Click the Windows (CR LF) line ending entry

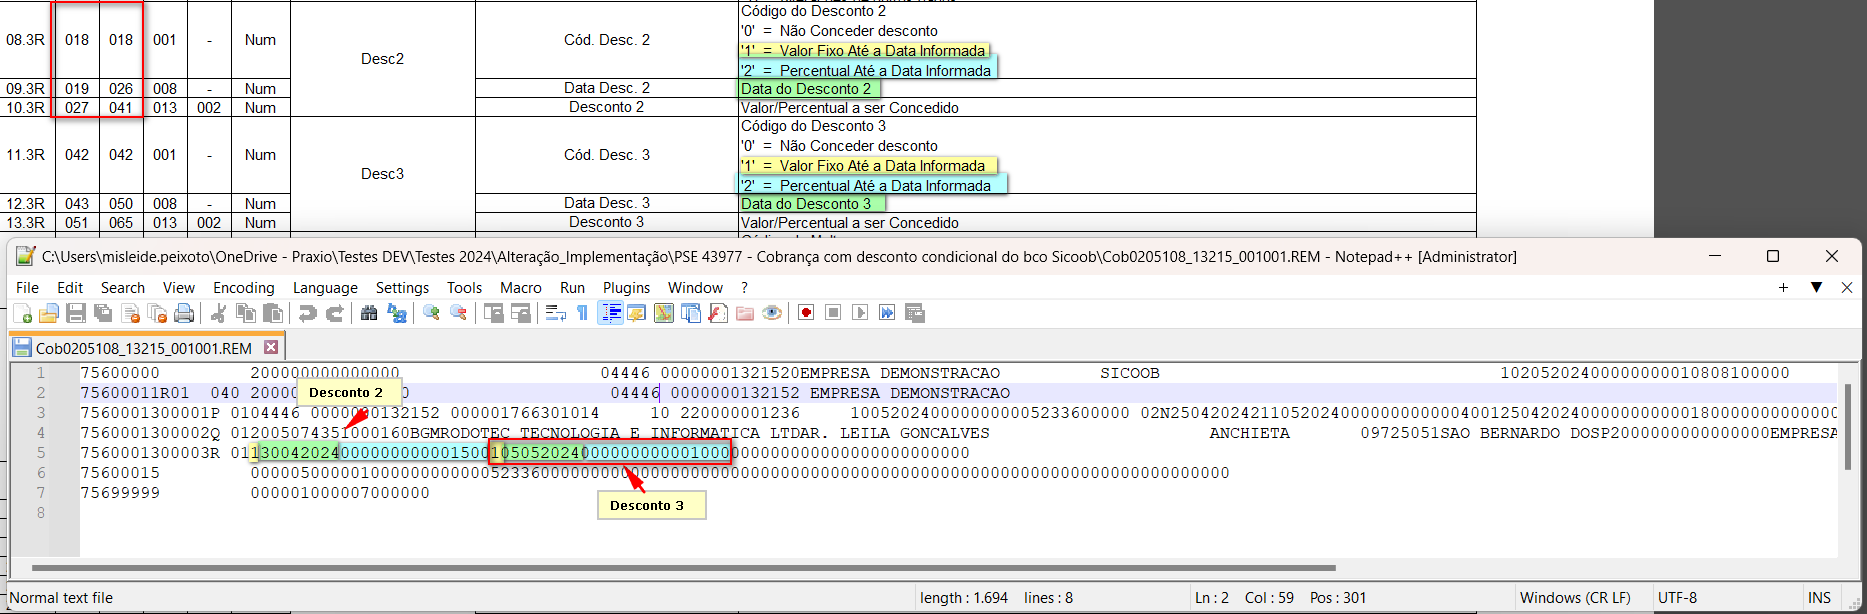(1575, 598)
